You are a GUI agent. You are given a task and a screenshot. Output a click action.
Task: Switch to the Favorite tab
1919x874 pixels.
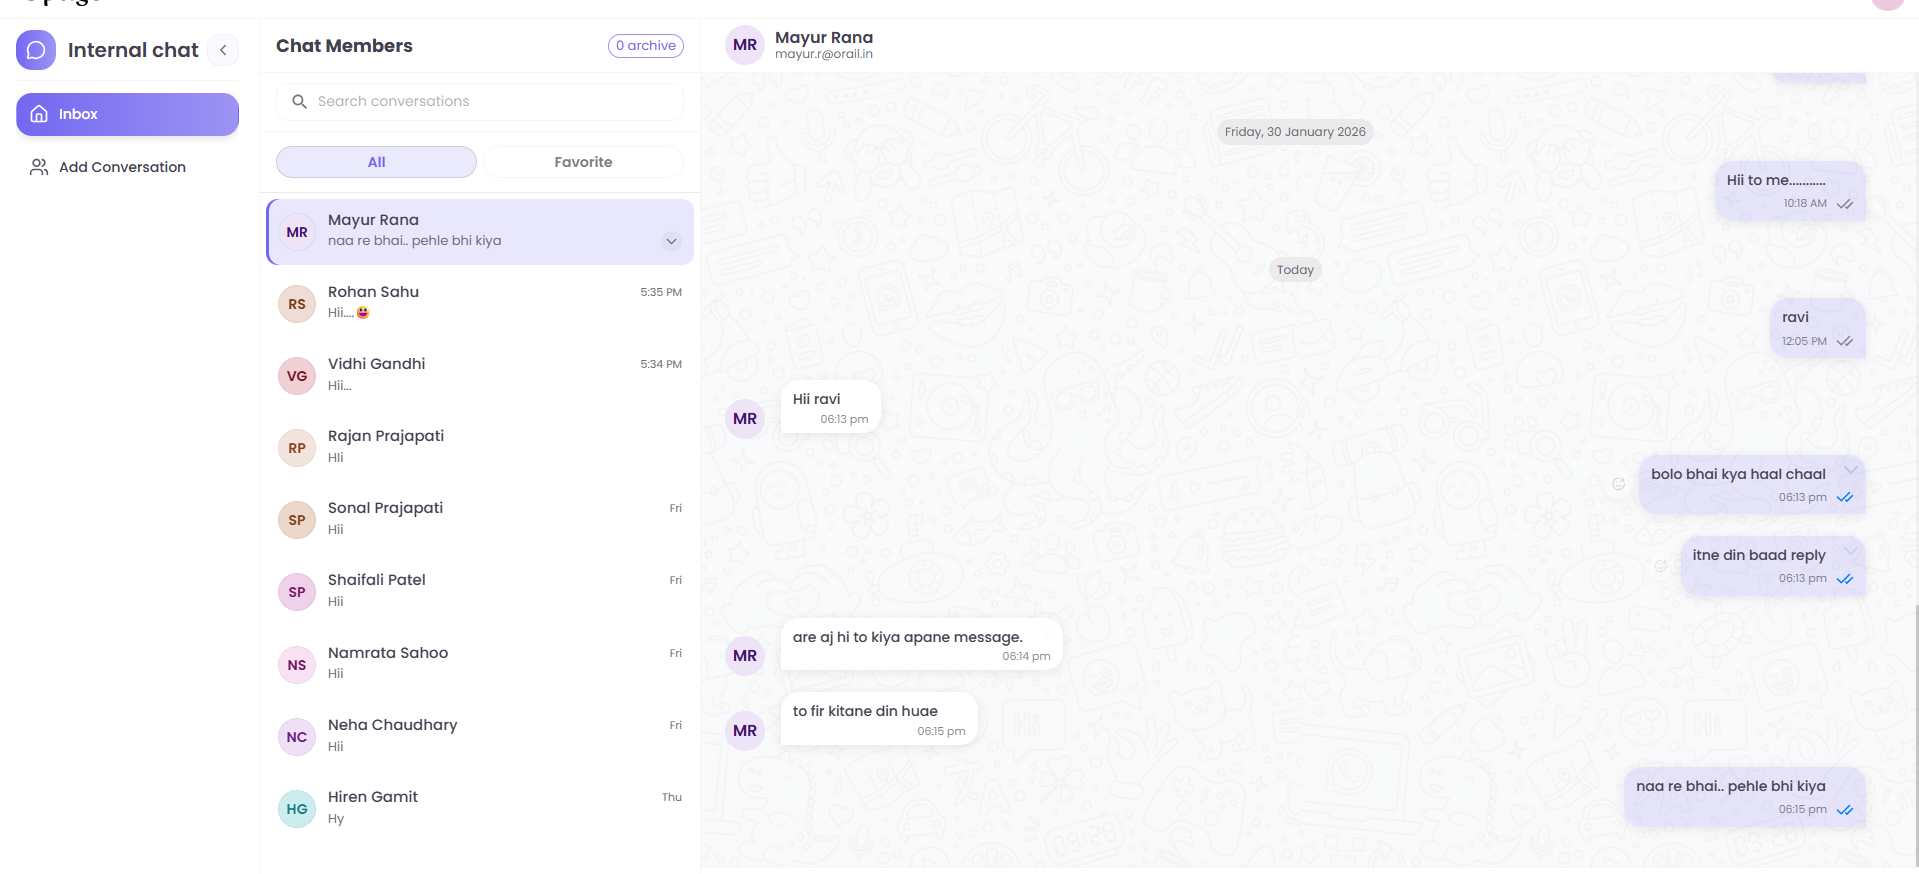(x=583, y=162)
